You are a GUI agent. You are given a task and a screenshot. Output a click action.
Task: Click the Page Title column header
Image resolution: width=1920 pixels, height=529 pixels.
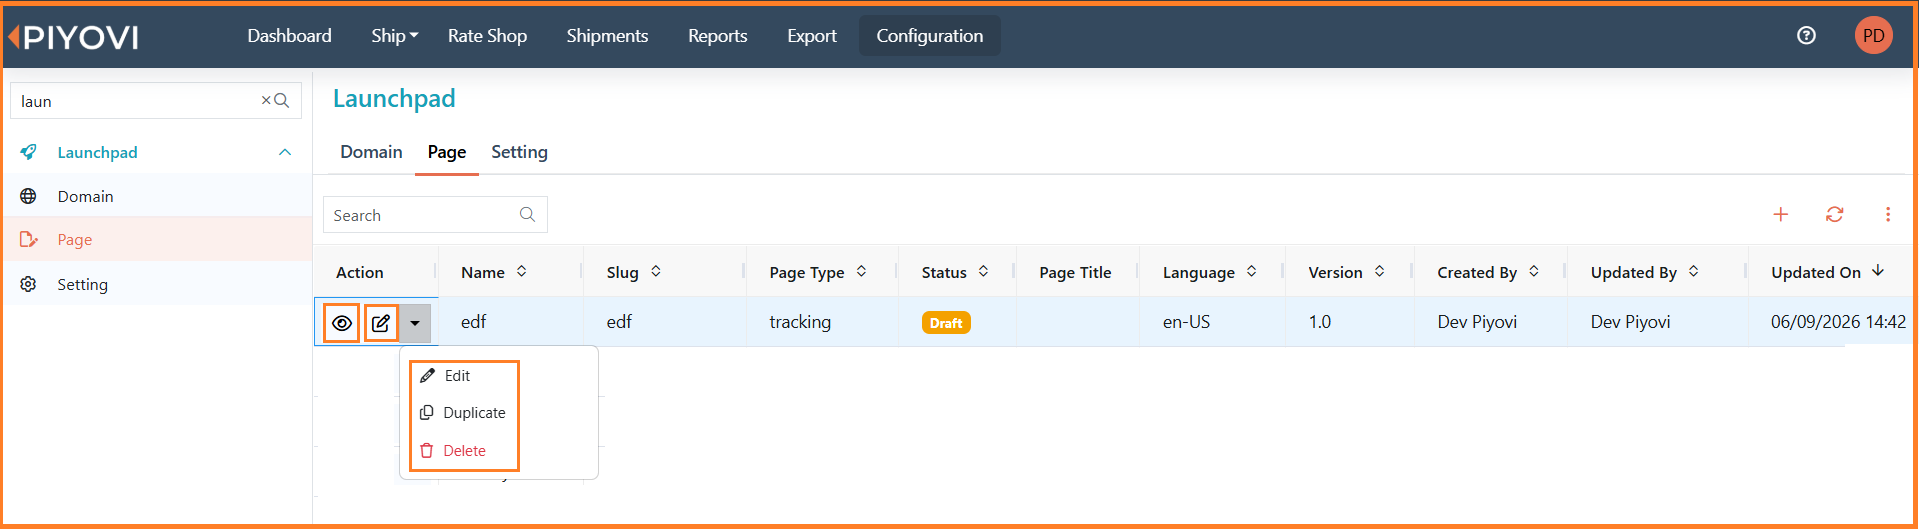point(1075,272)
